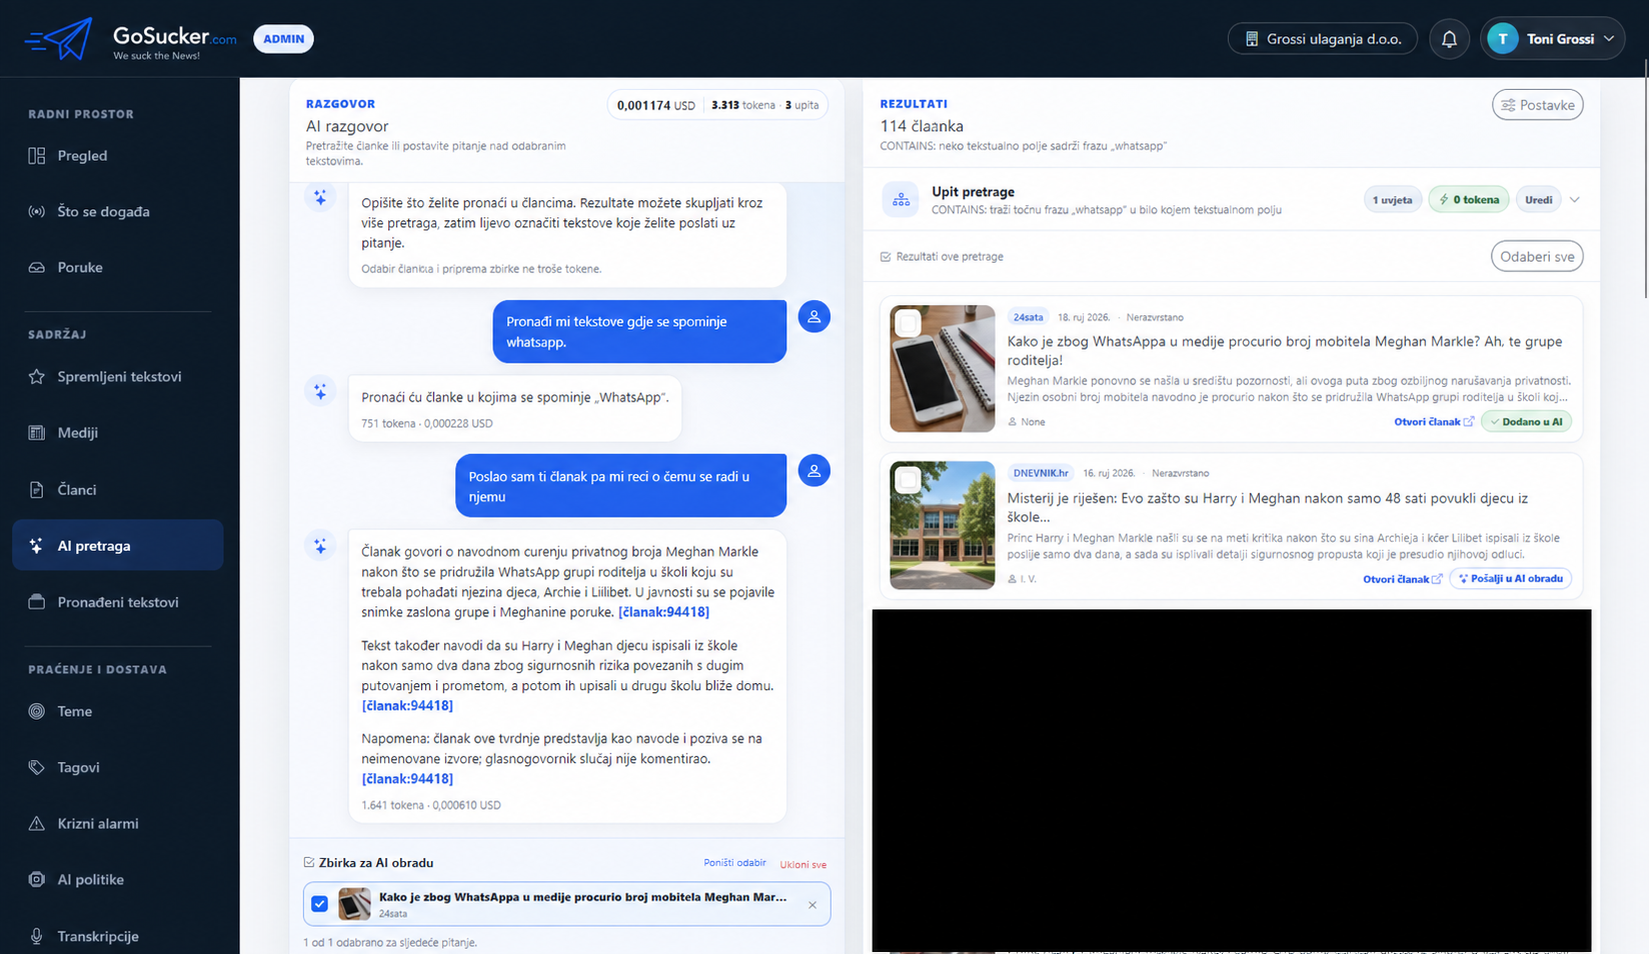Screen dimensions: 1649x954
Task: Click Pošalji u AI obradu button
Action: 1510,579
